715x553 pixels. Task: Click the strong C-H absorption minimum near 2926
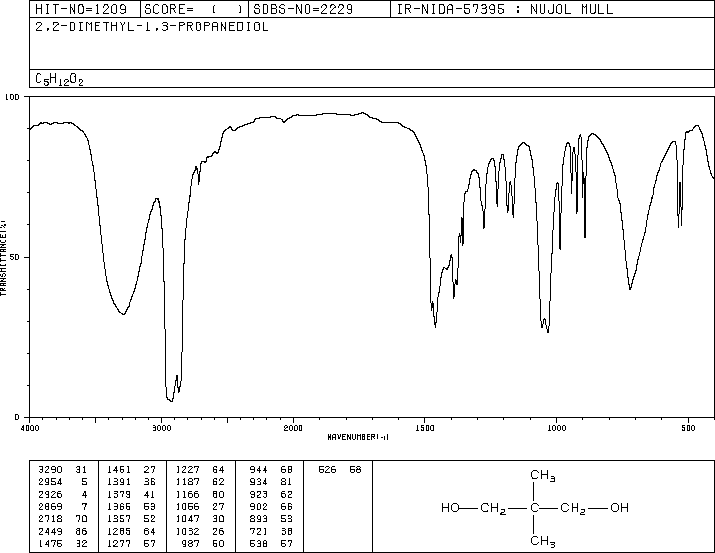point(171,401)
